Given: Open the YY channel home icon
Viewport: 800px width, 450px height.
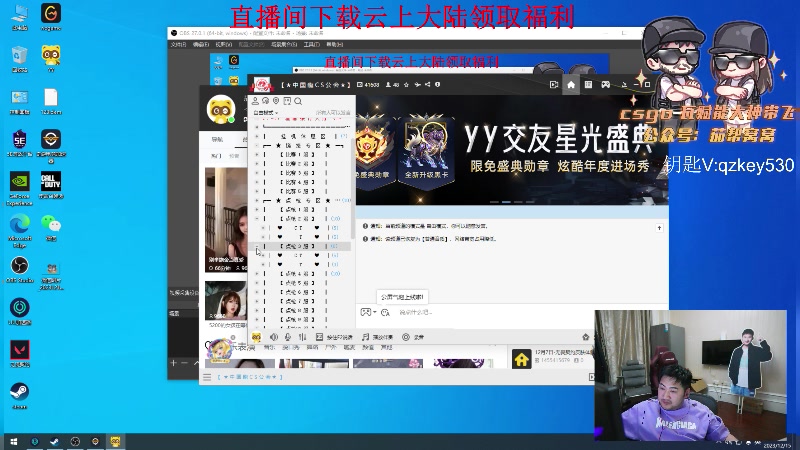Looking at the screenshot, I should point(571,85).
